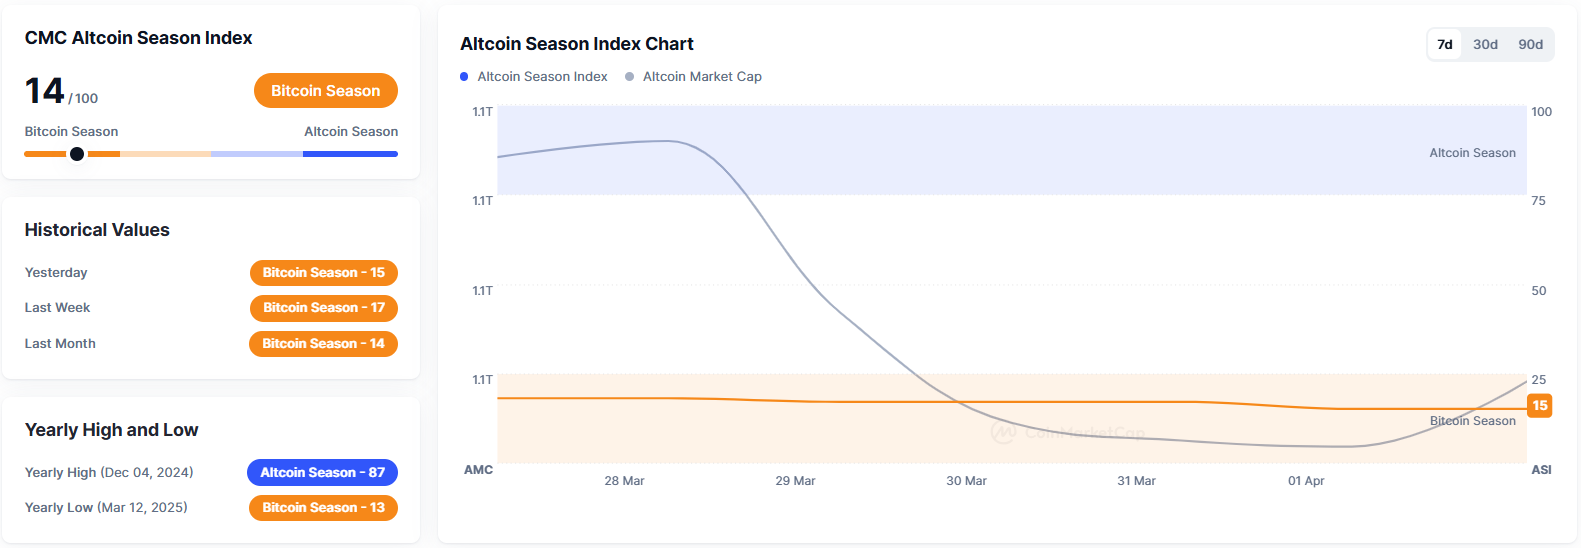The height and width of the screenshot is (548, 1581).
Task: Click Last Month Bitcoin Season - 14 badge
Action: click(x=323, y=344)
